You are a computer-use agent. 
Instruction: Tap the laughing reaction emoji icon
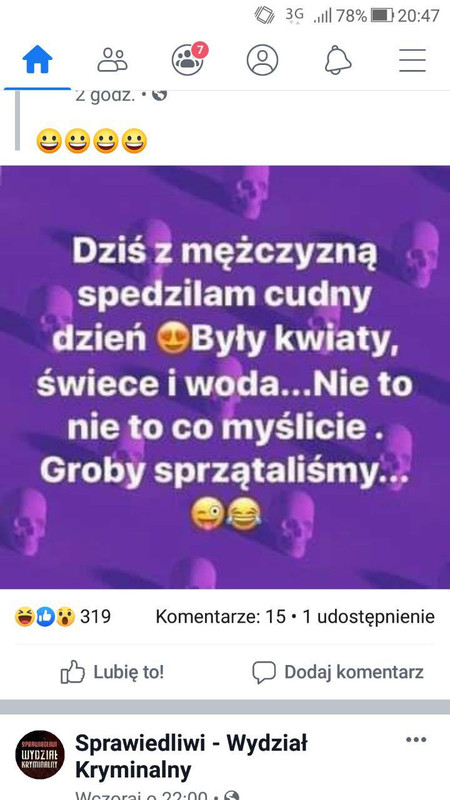[24, 617]
